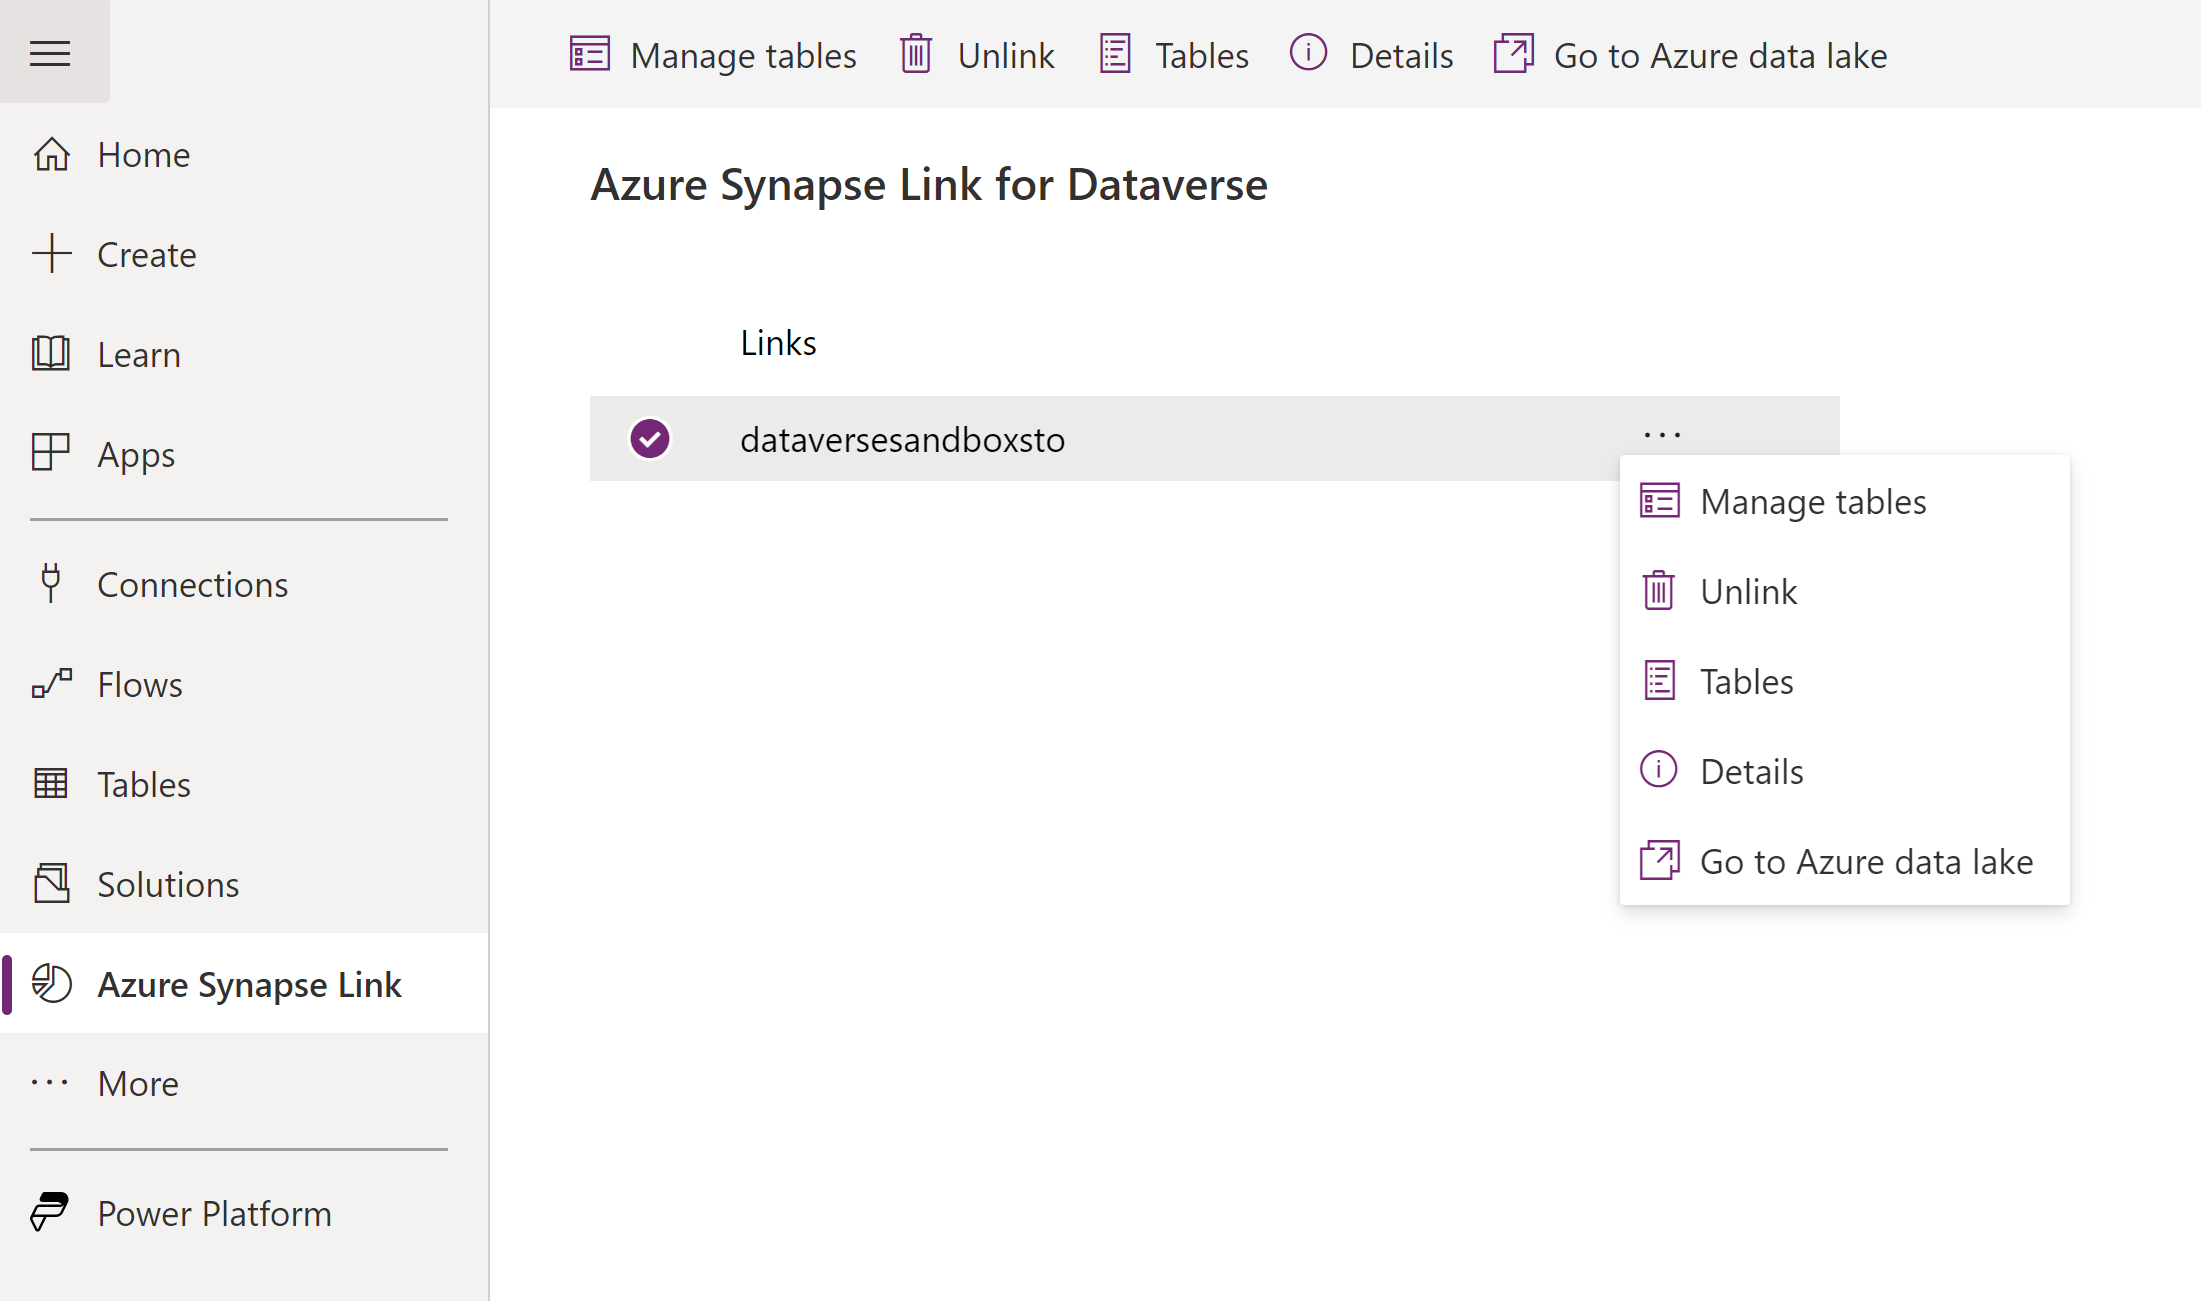Click the Solutions icon in sidebar
Image resolution: width=2201 pixels, height=1301 pixels.
pos(51,884)
